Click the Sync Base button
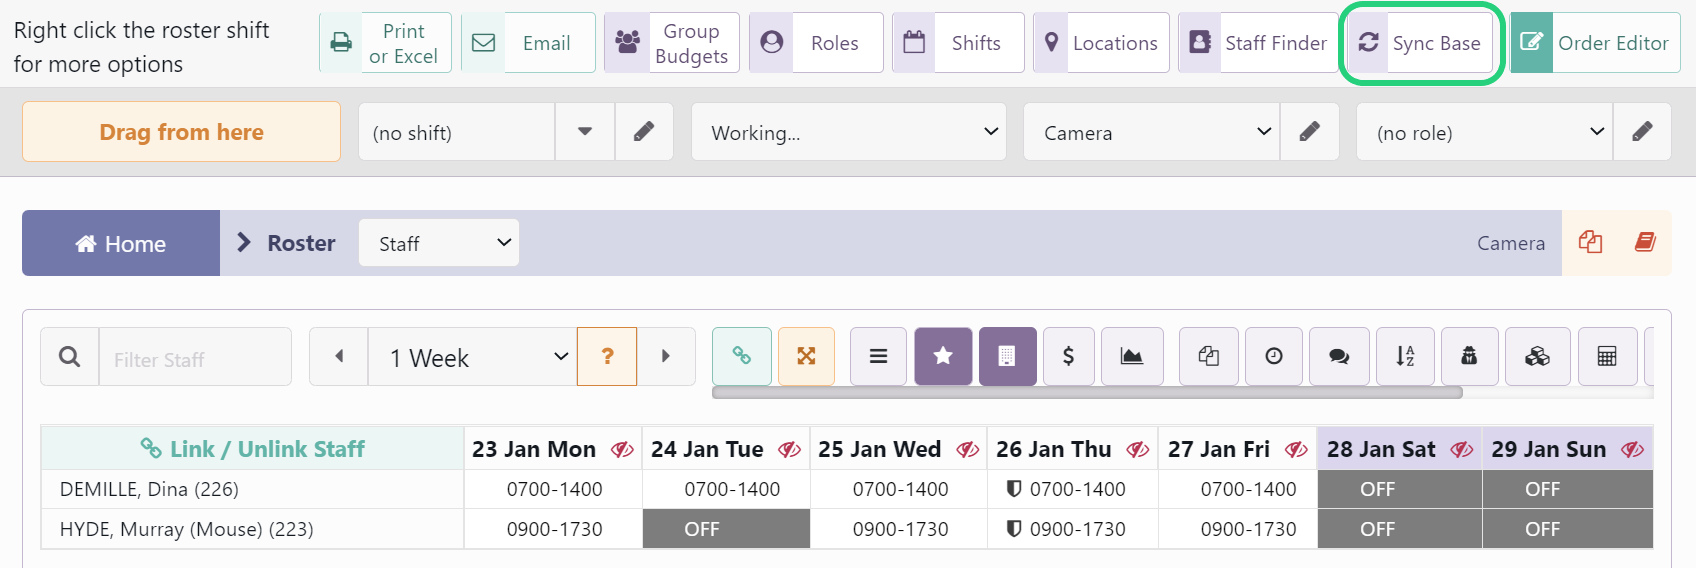The width and height of the screenshot is (1696, 568). pyautogui.click(x=1420, y=43)
